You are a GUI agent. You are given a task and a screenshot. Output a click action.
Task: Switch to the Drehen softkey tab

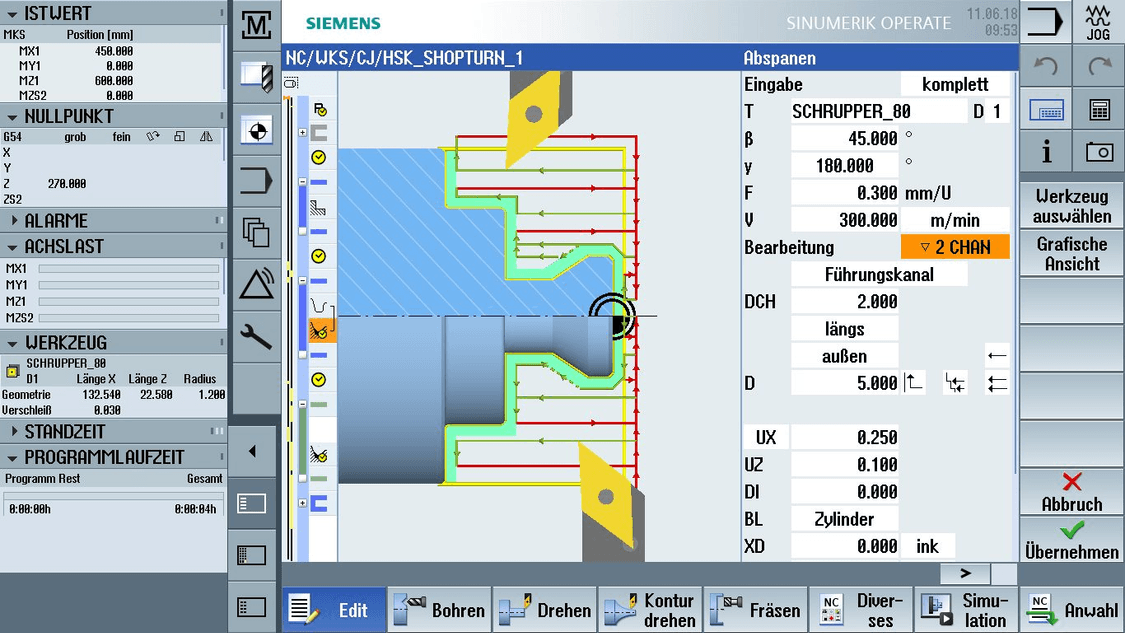pyautogui.click(x=544, y=608)
